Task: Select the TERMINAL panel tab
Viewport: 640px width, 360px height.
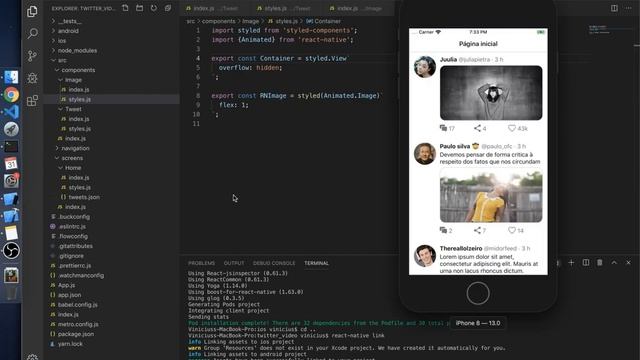Action: tap(316, 263)
